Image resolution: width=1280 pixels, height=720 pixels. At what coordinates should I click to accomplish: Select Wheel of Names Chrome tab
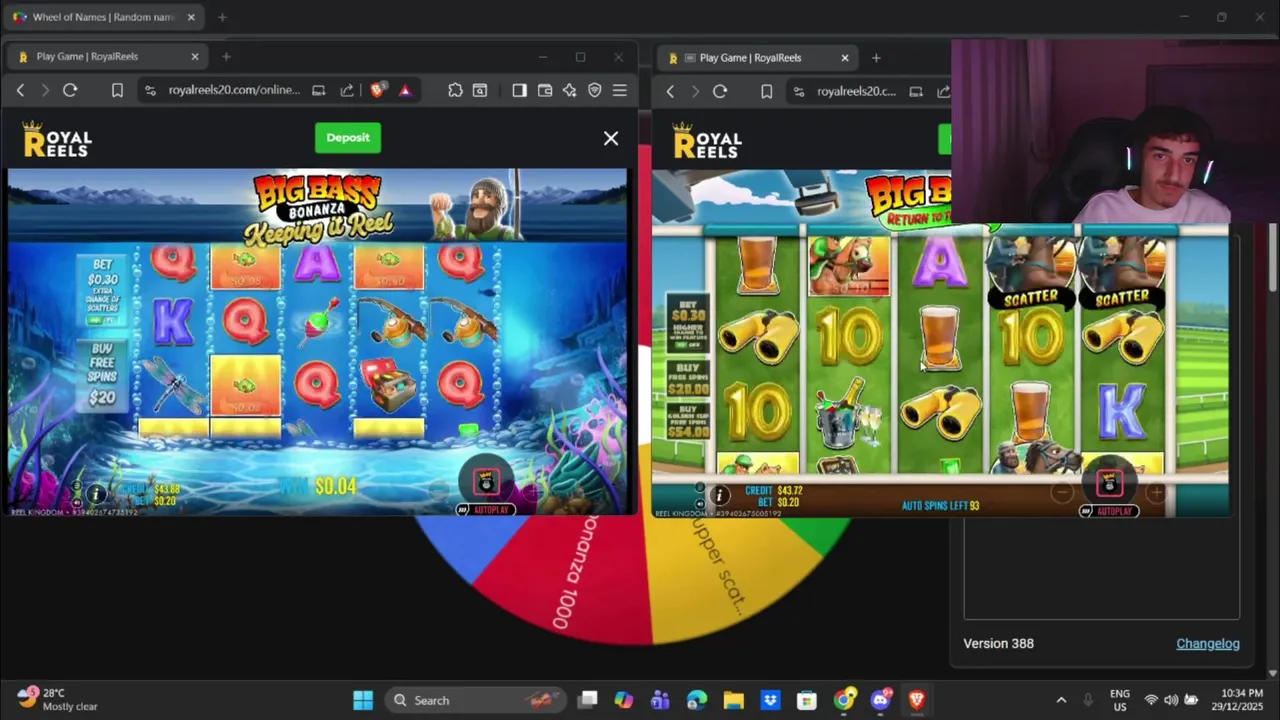pyautogui.click(x=105, y=17)
